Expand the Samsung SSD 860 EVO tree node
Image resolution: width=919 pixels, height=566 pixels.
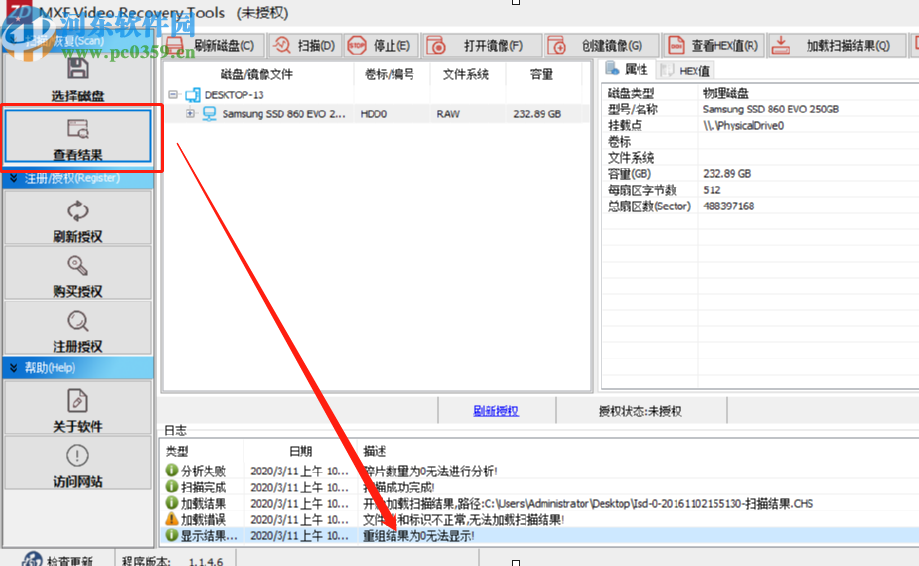190,114
